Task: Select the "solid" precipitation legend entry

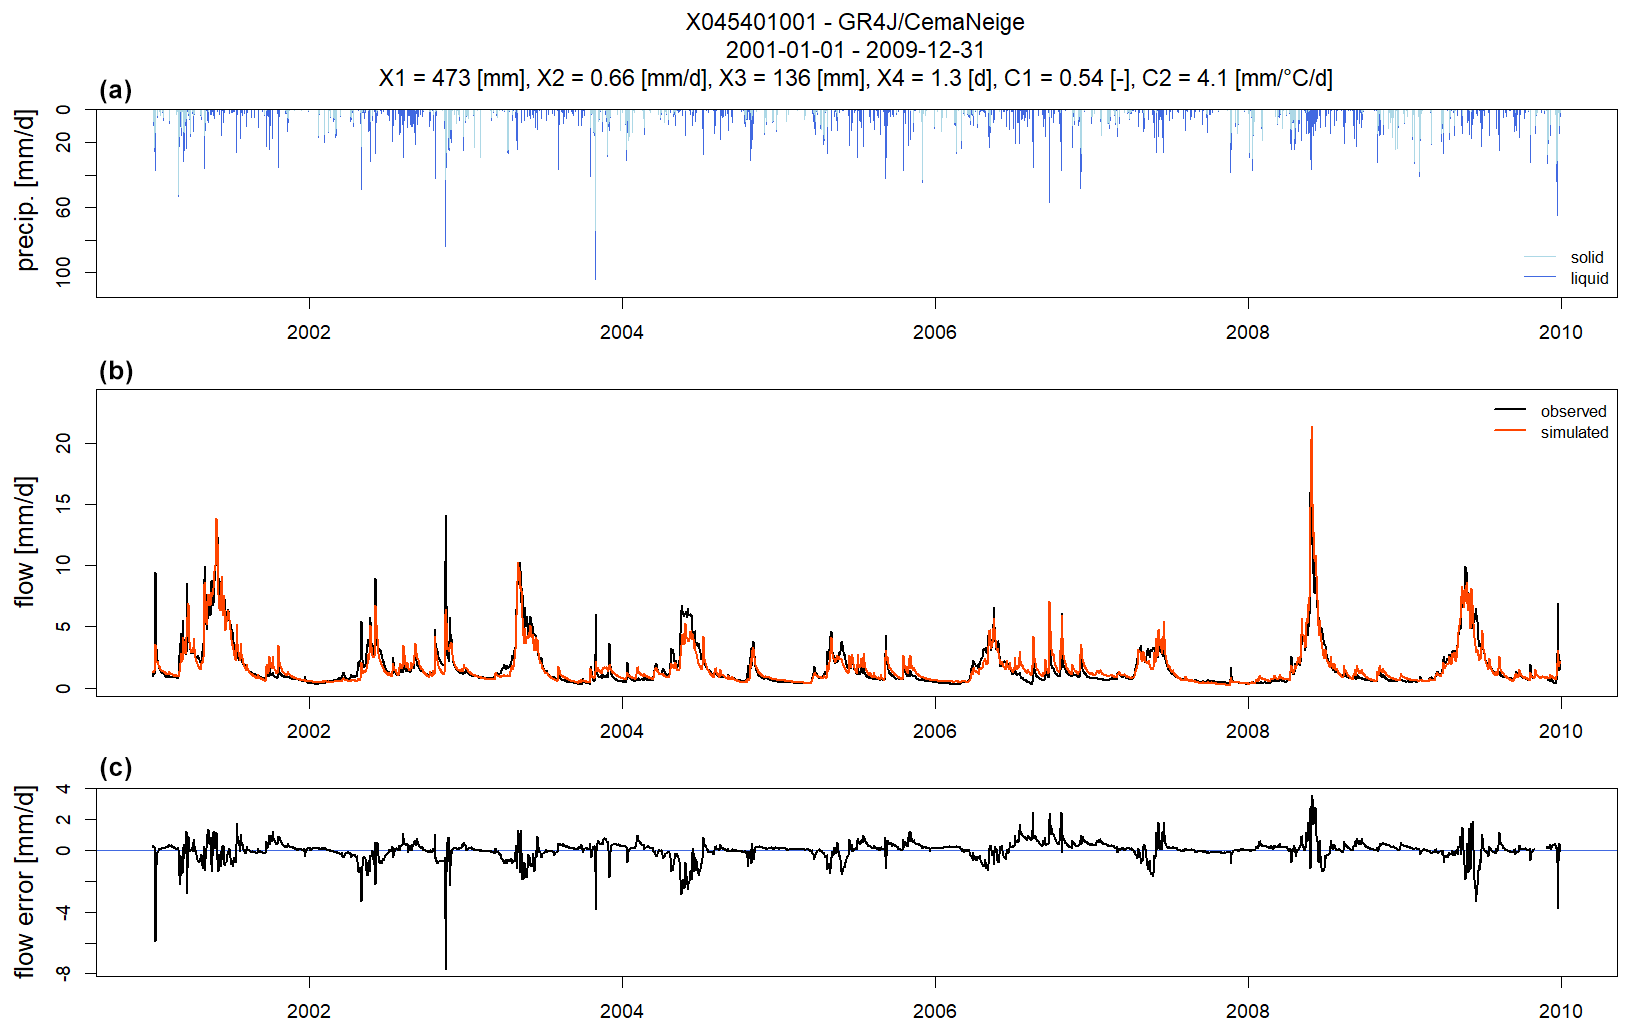Action: click(x=1586, y=257)
